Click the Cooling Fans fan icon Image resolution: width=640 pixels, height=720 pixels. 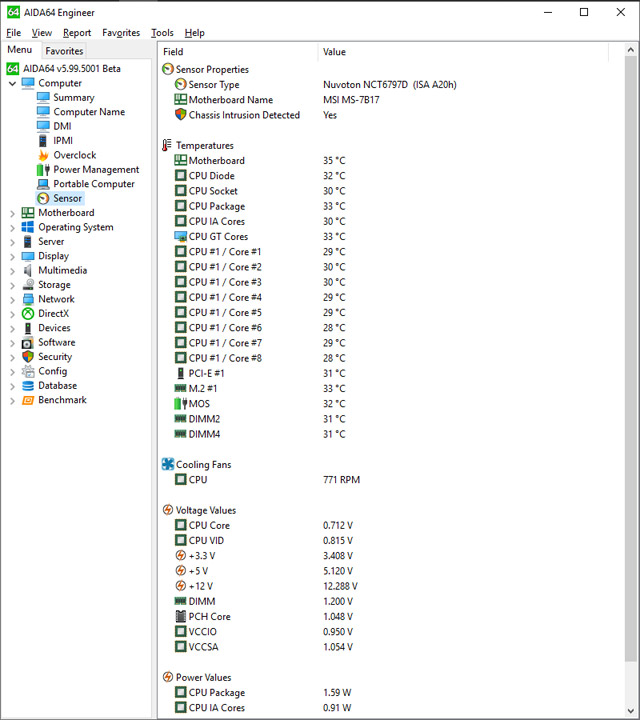168,464
